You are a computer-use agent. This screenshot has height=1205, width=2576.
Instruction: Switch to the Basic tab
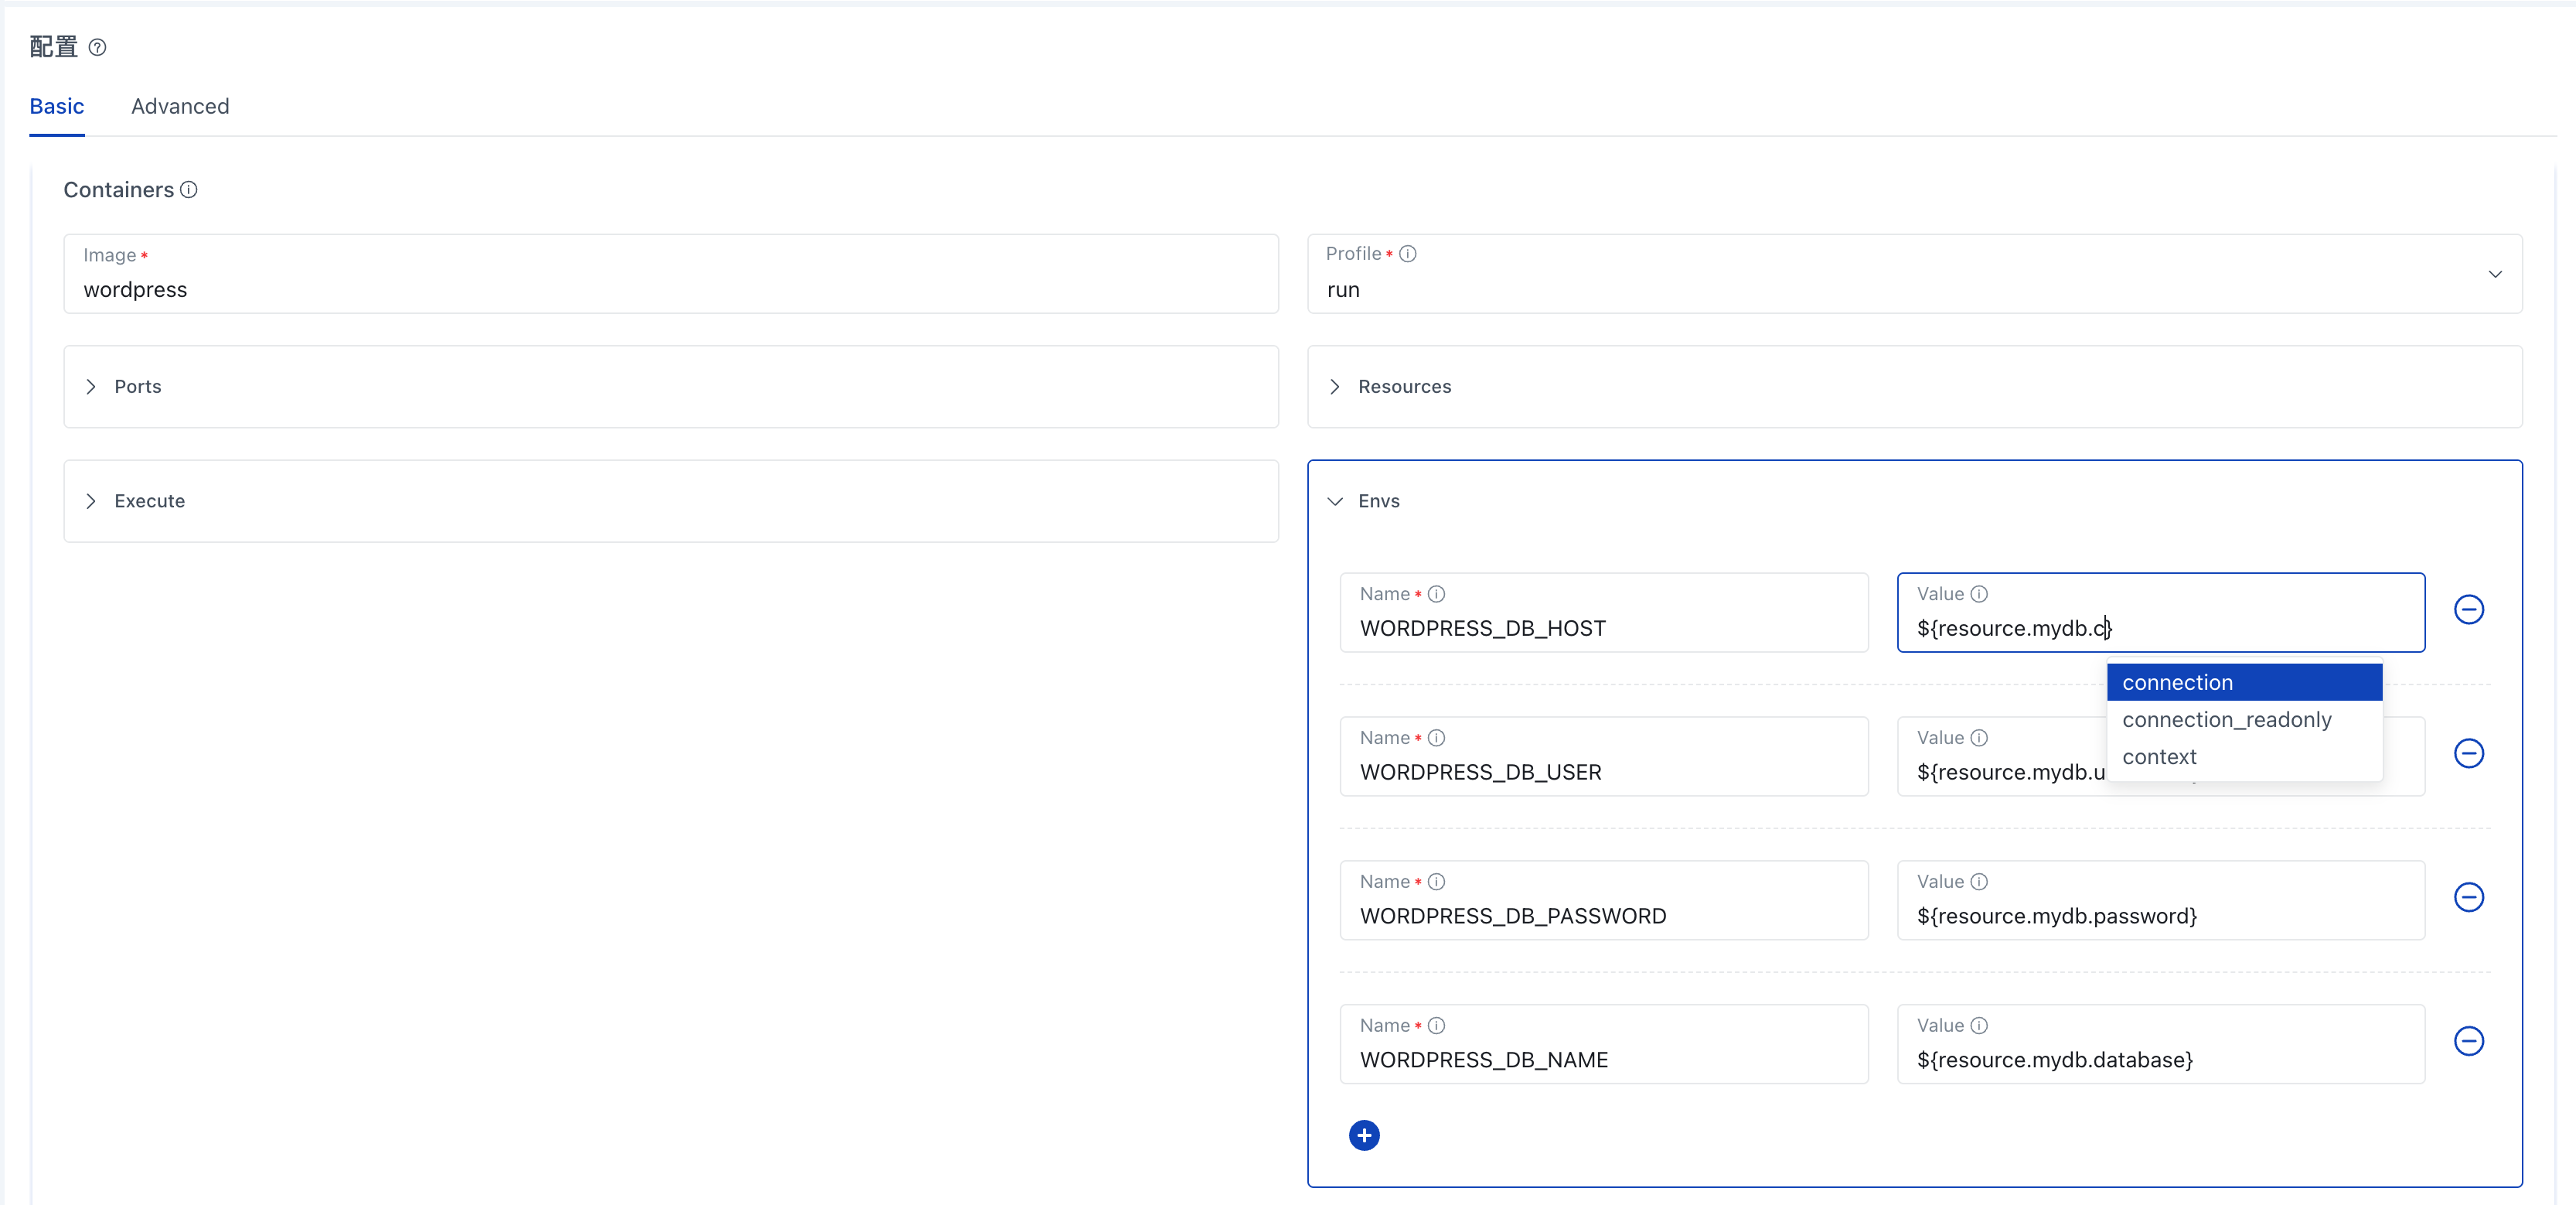[57, 107]
